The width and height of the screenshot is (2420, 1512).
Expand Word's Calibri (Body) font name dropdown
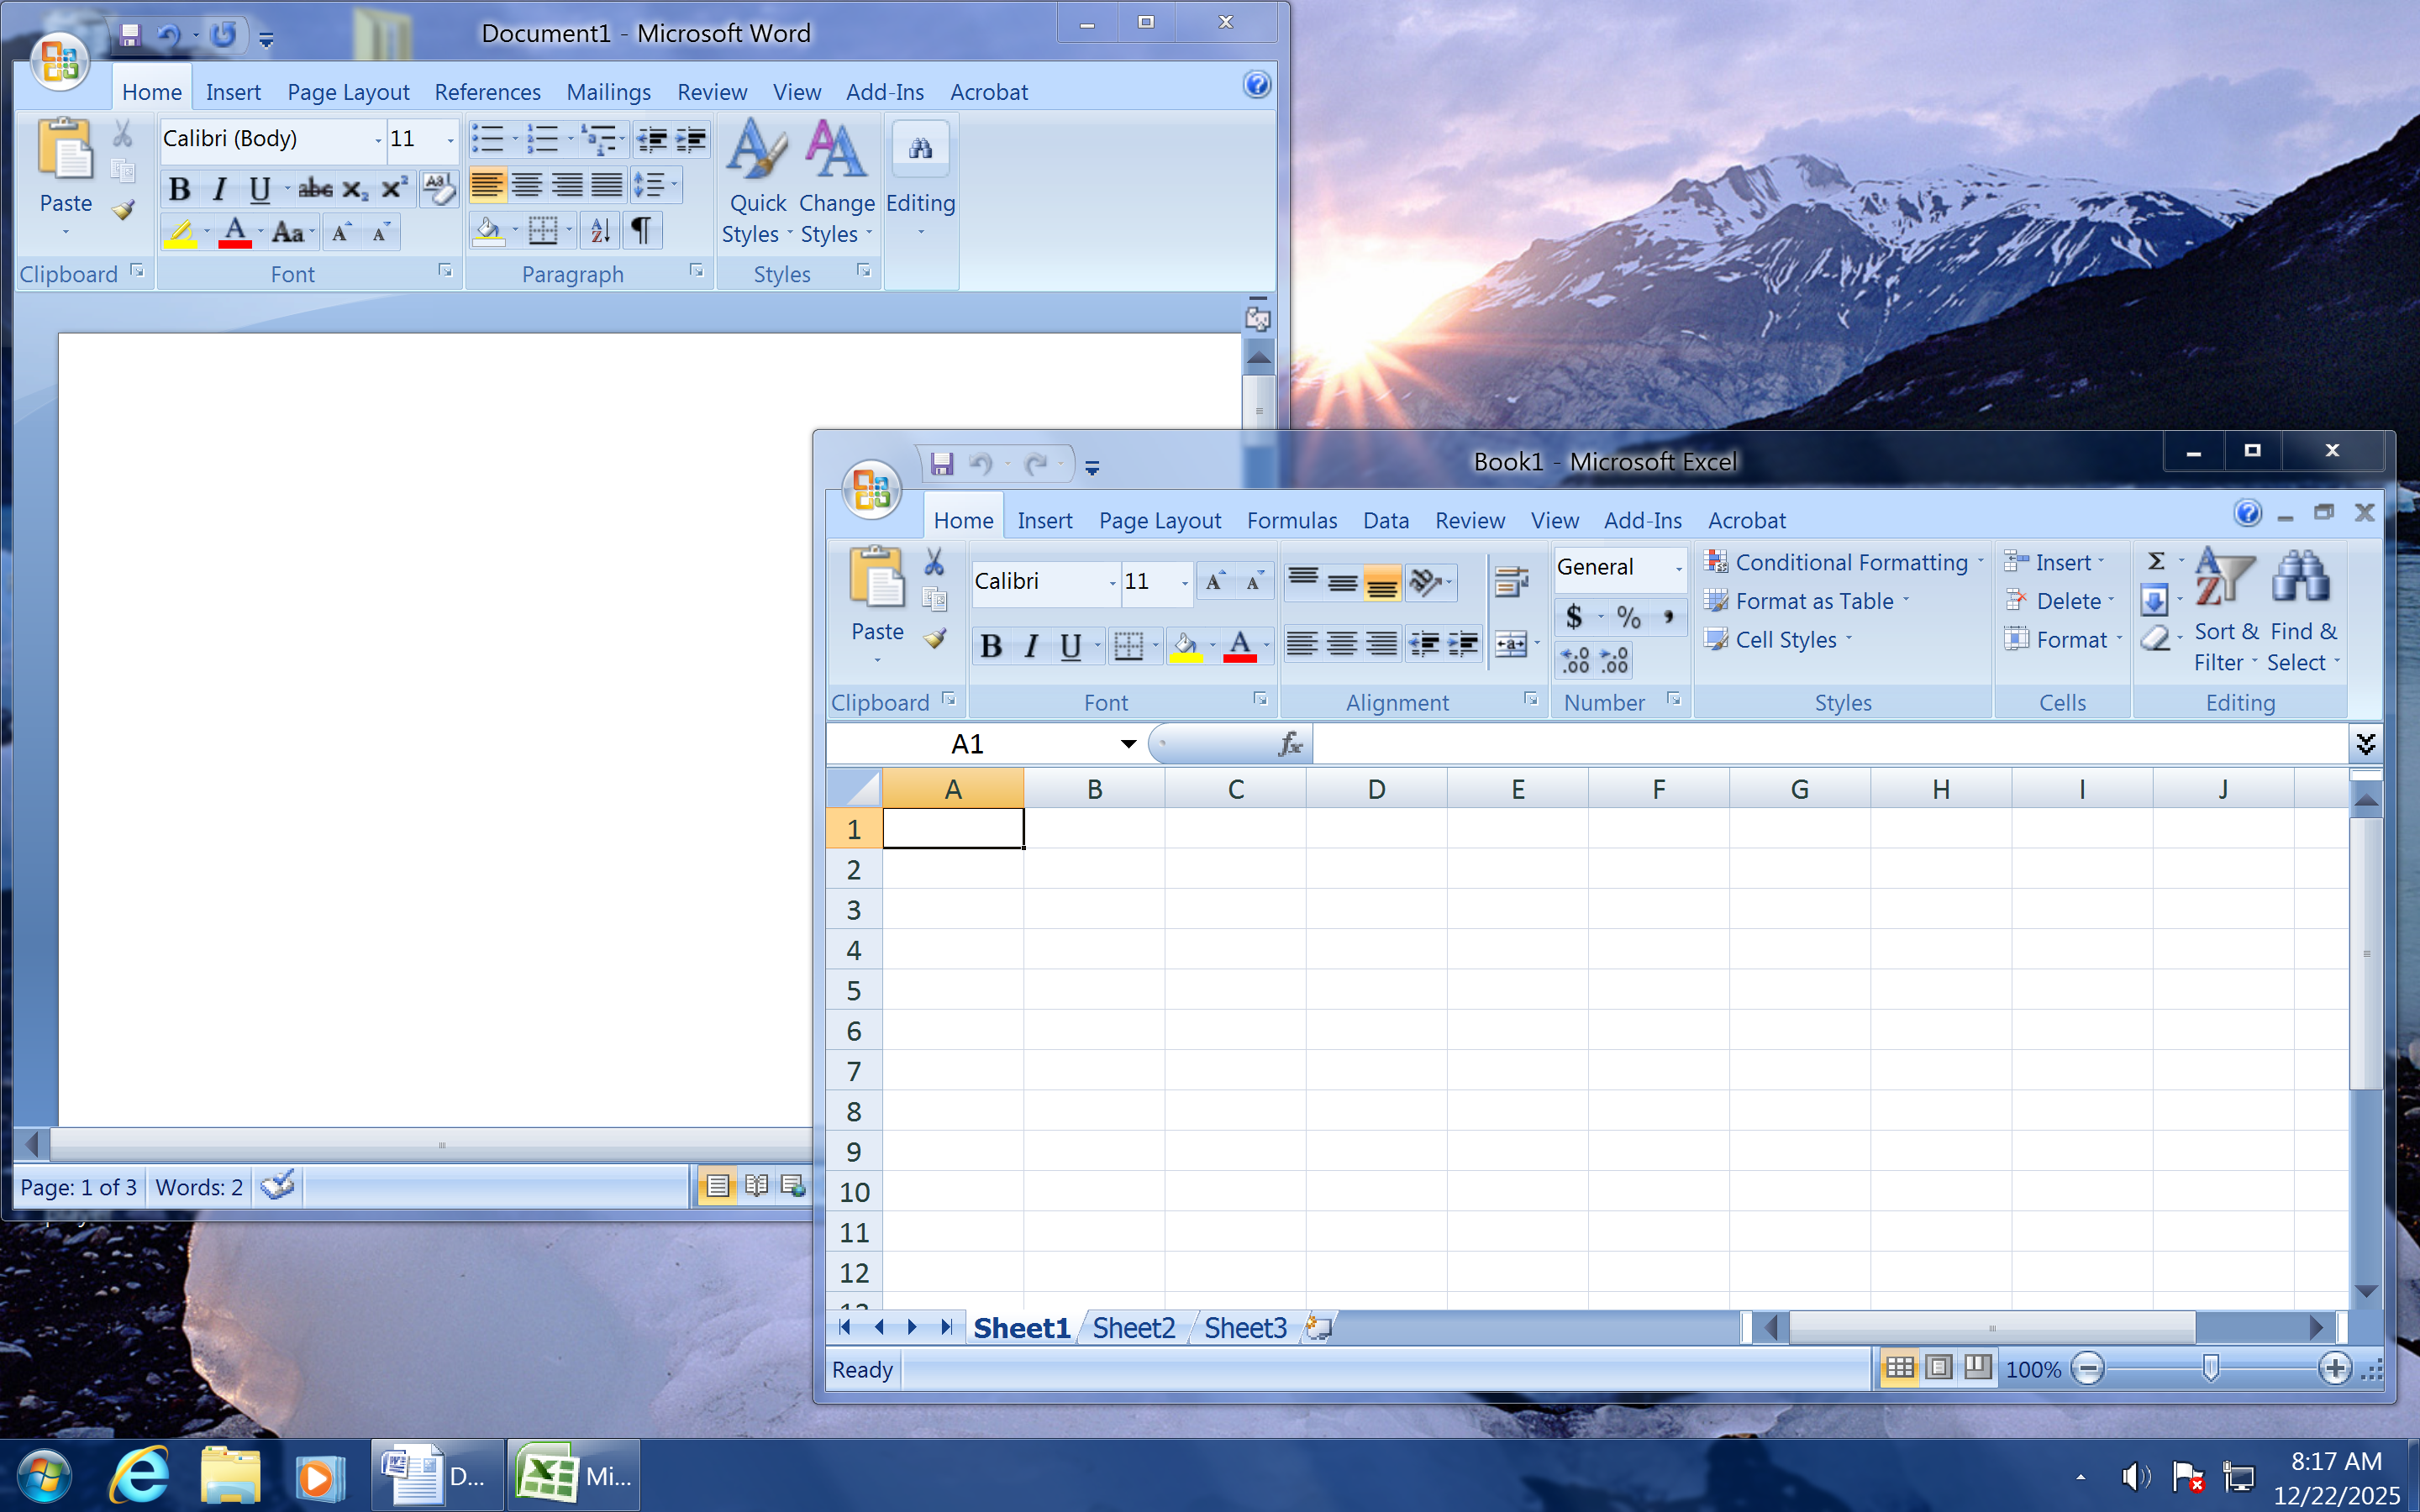tap(378, 139)
